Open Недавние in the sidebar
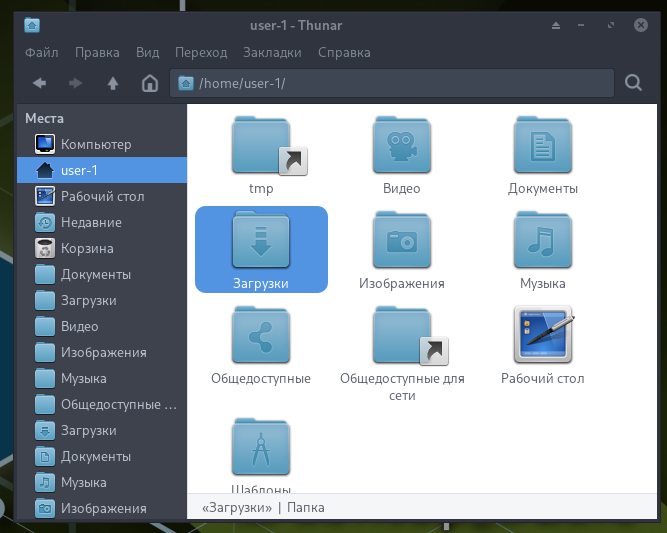Image resolution: width=667 pixels, height=533 pixels. tap(91, 222)
